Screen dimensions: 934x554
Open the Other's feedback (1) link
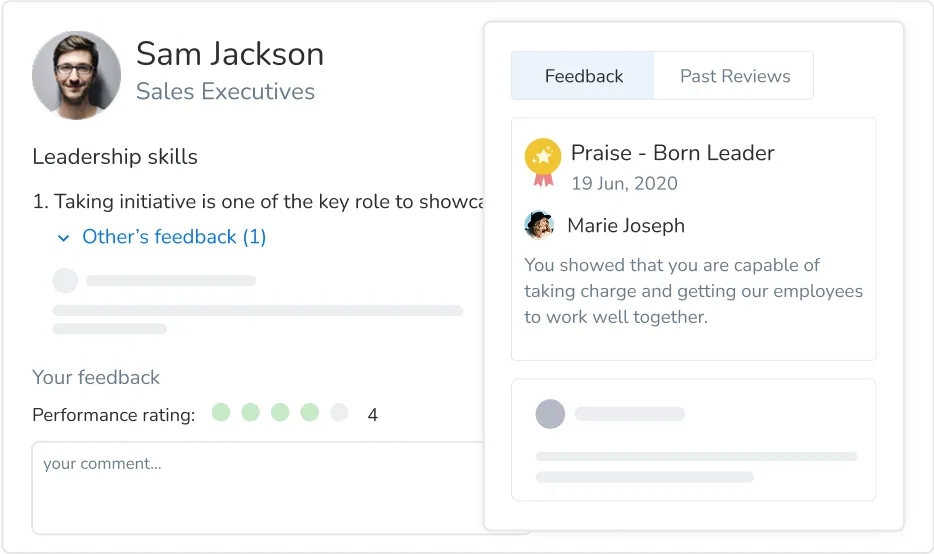click(174, 237)
